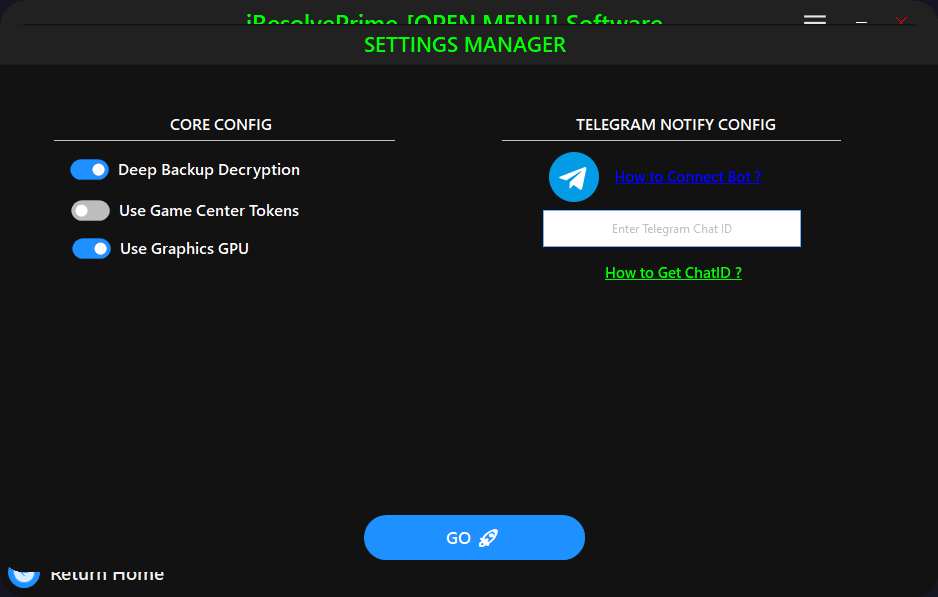Click the TELEGRAM NOTIFY CONFIG heading
The width and height of the screenshot is (938, 597).
point(676,124)
